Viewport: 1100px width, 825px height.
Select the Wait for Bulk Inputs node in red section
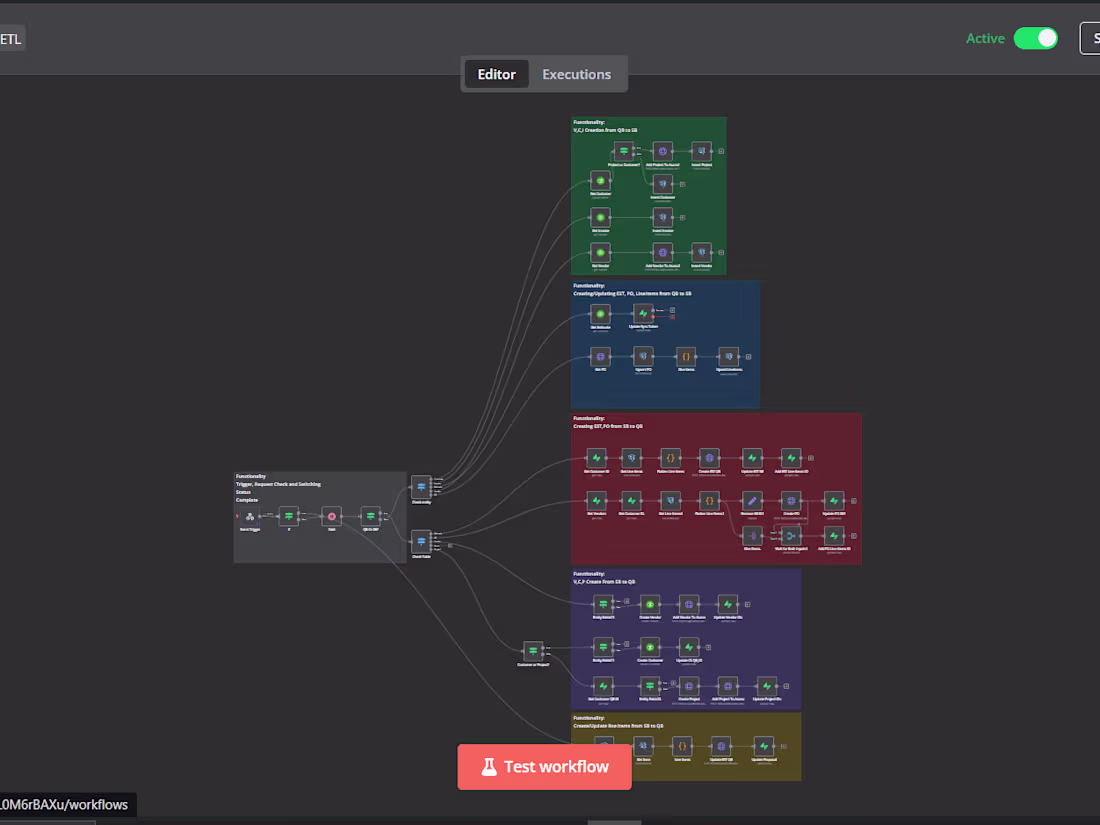click(x=790, y=536)
